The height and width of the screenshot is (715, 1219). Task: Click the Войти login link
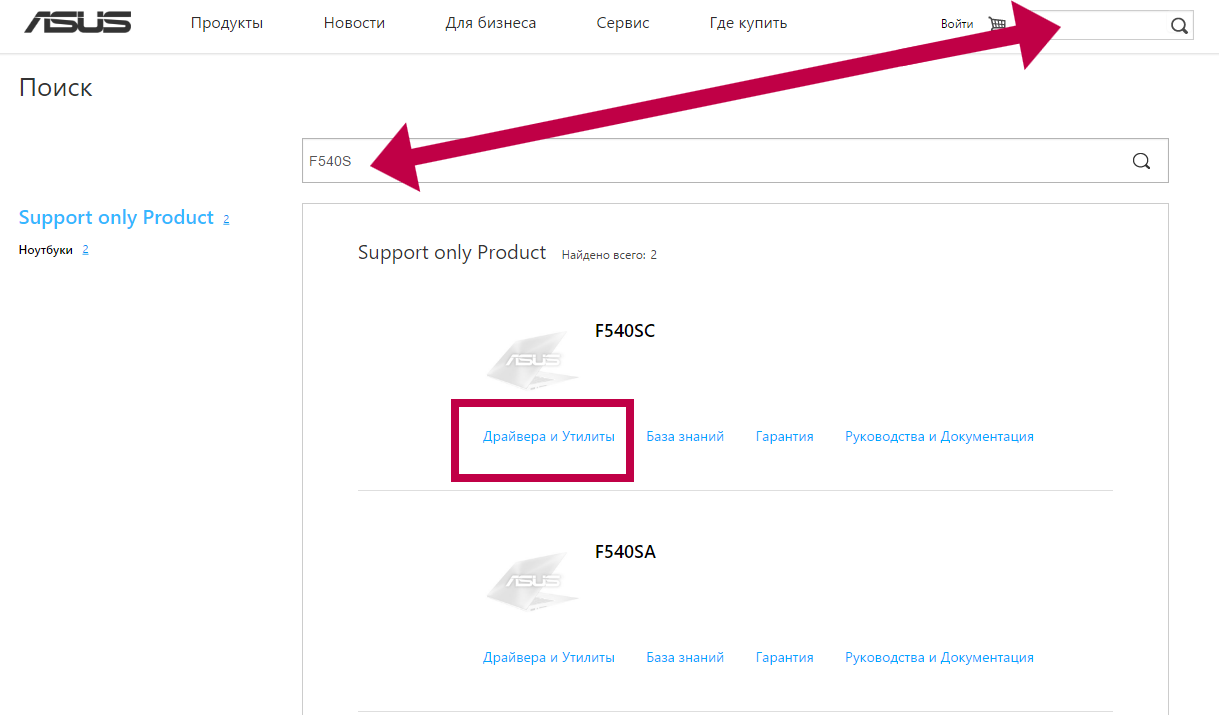pyautogui.click(x=957, y=24)
